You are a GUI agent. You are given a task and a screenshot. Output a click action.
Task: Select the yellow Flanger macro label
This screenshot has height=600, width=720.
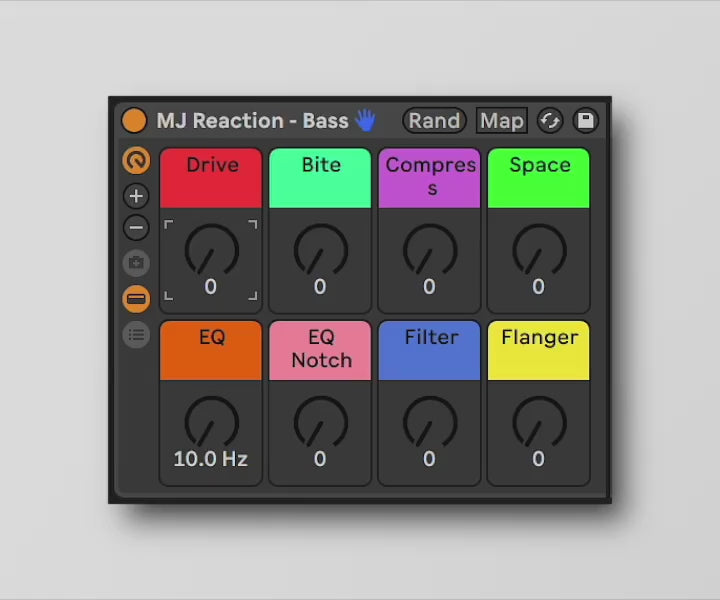pos(539,351)
